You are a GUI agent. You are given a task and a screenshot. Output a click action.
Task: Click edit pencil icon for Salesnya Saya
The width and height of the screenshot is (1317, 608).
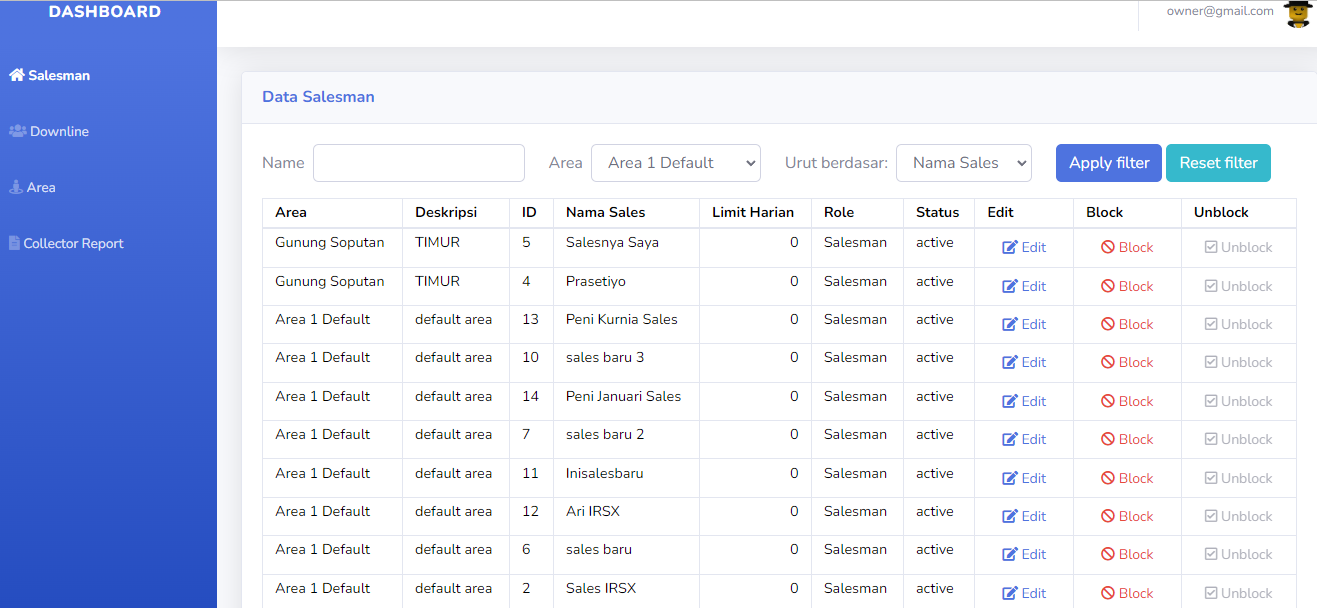(x=1009, y=248)
